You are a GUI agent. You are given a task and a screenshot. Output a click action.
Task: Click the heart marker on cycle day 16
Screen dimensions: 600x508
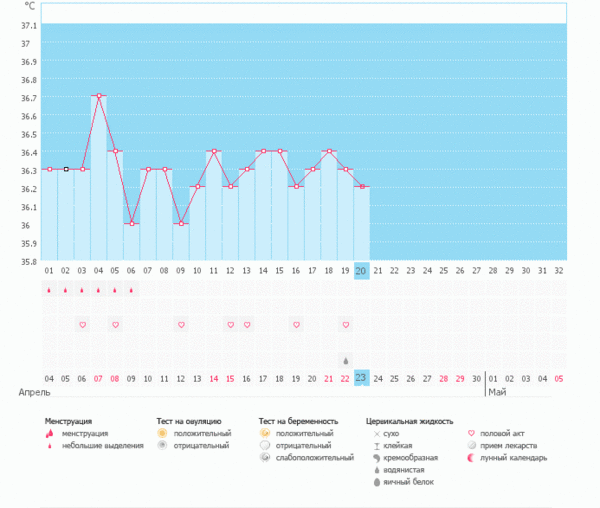tap(296, 325)
